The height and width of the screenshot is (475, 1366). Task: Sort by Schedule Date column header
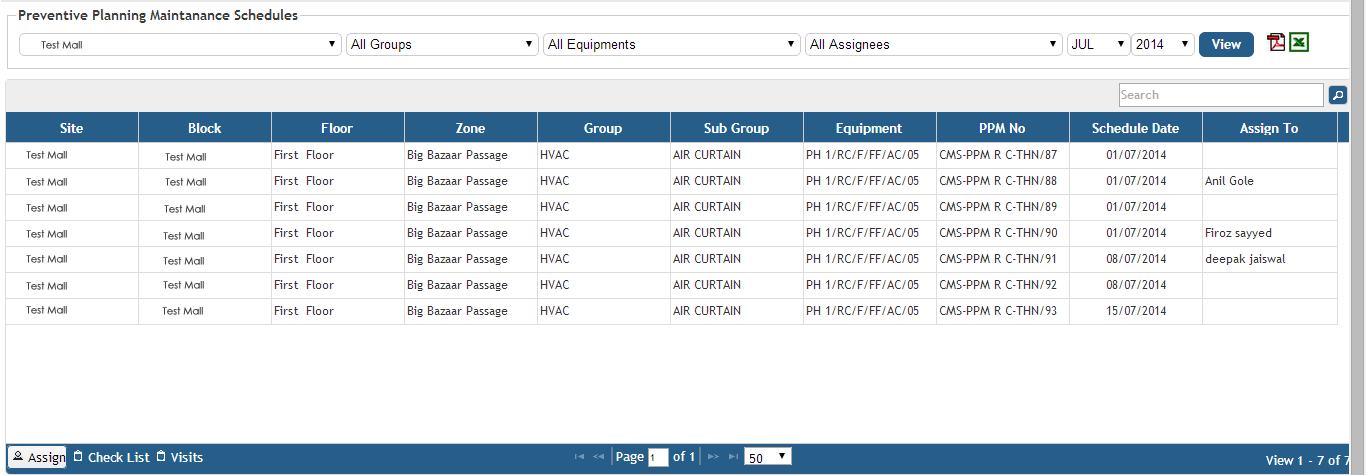click(x=1135, y=128)
